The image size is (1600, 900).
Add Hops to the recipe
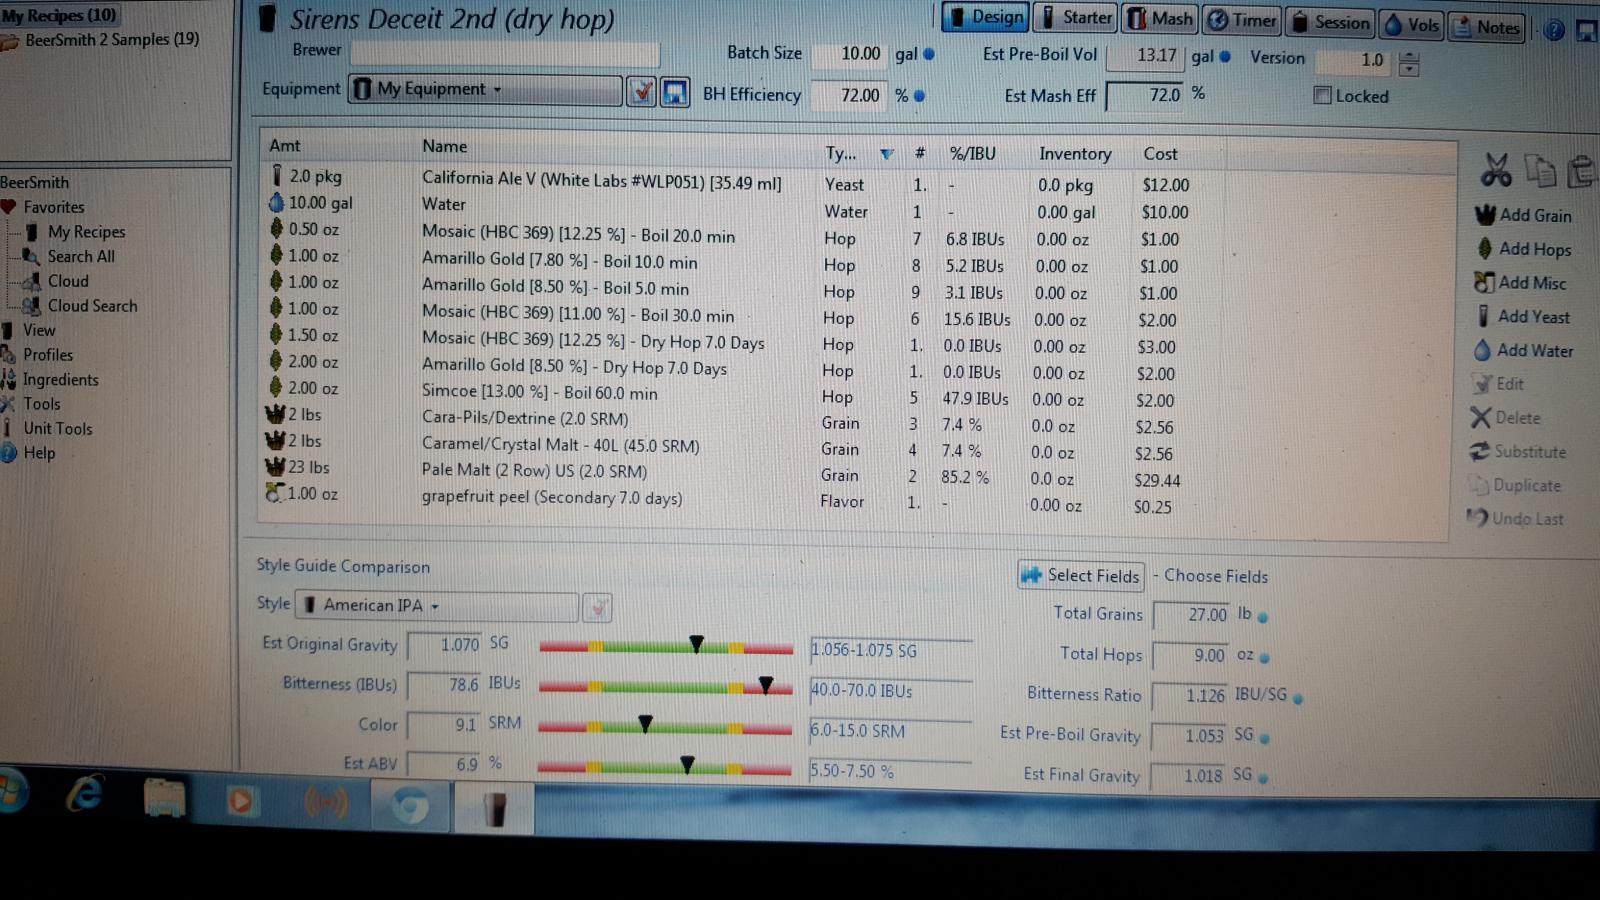click(x=1523, y=249)
